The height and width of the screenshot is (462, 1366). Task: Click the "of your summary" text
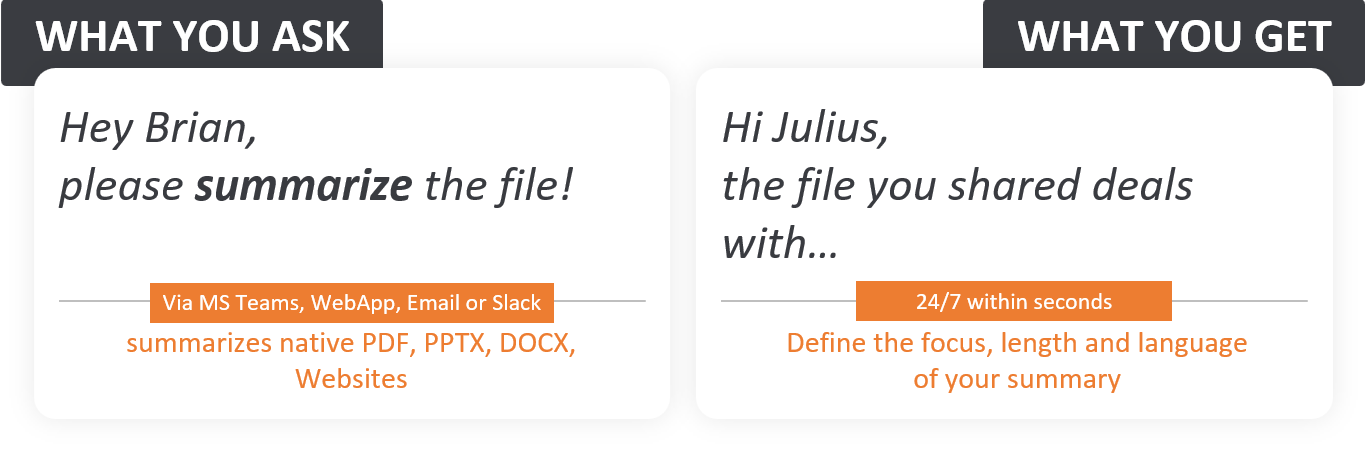coord(1017,379)
